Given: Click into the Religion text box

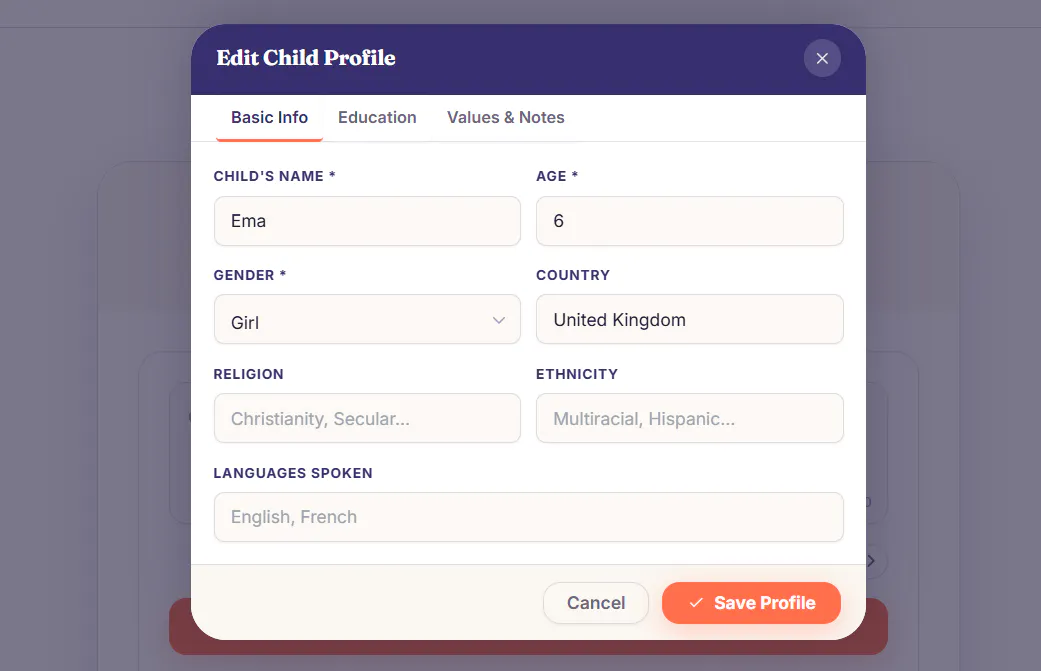Looking at the screenshot, I should point(367,418).
